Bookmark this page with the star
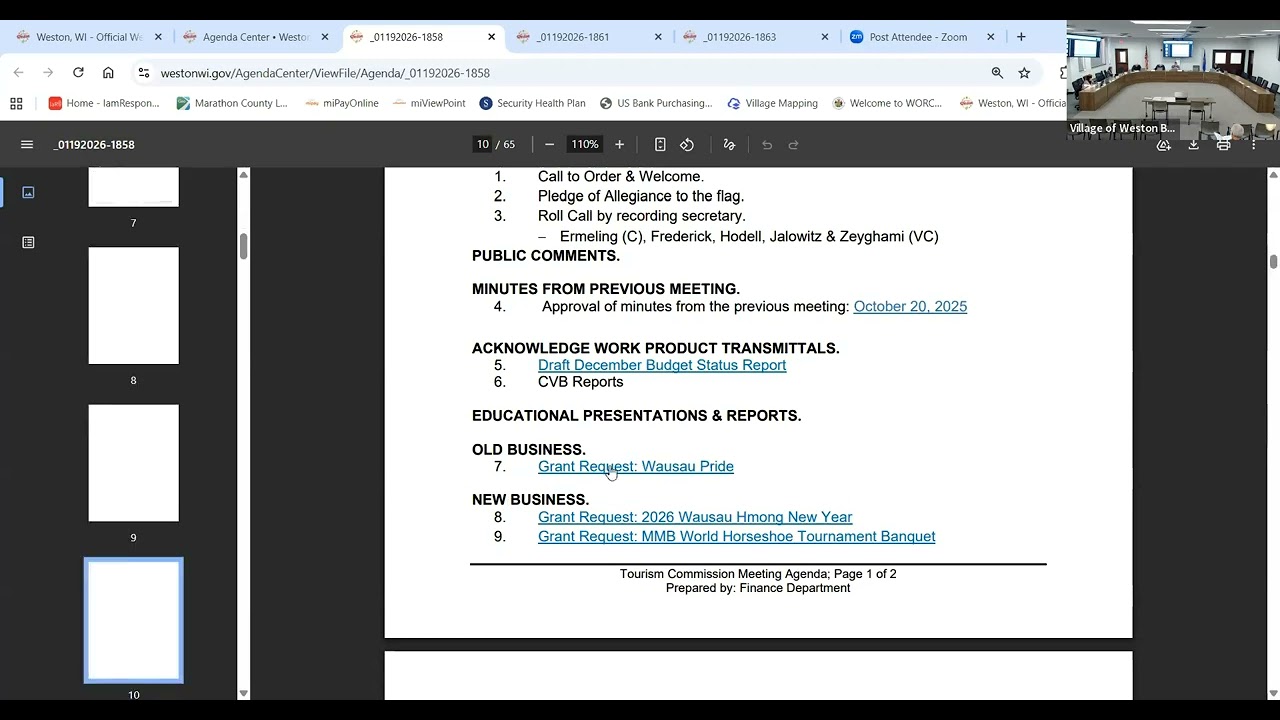 [1024, 73]
